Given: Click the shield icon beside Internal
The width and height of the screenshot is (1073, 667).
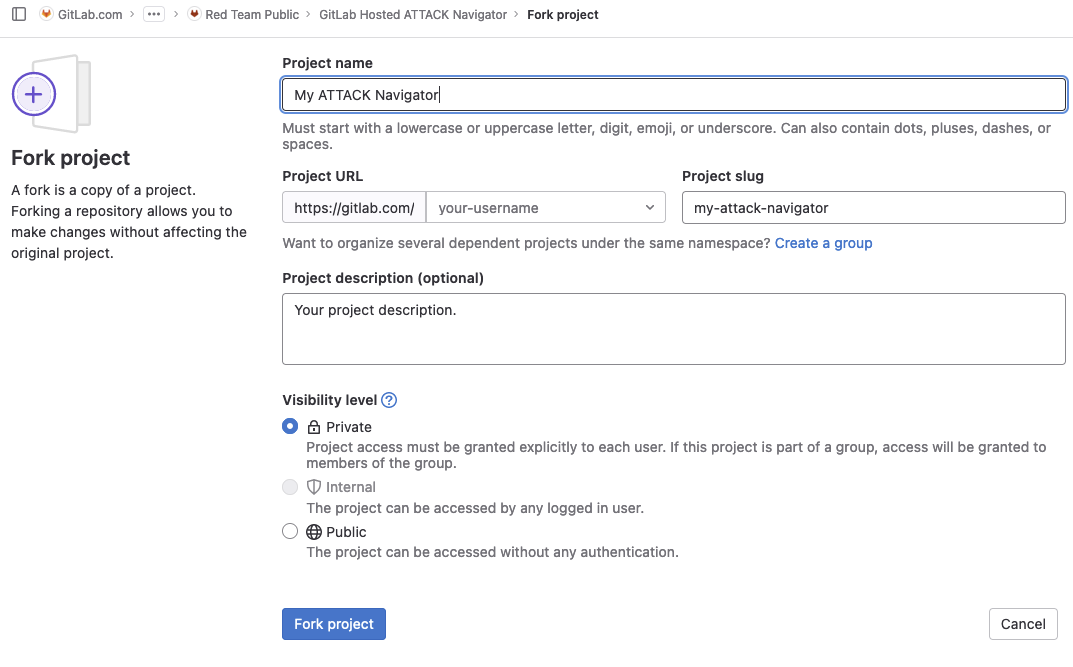Looking at the screenshot, I should [312, 487].
